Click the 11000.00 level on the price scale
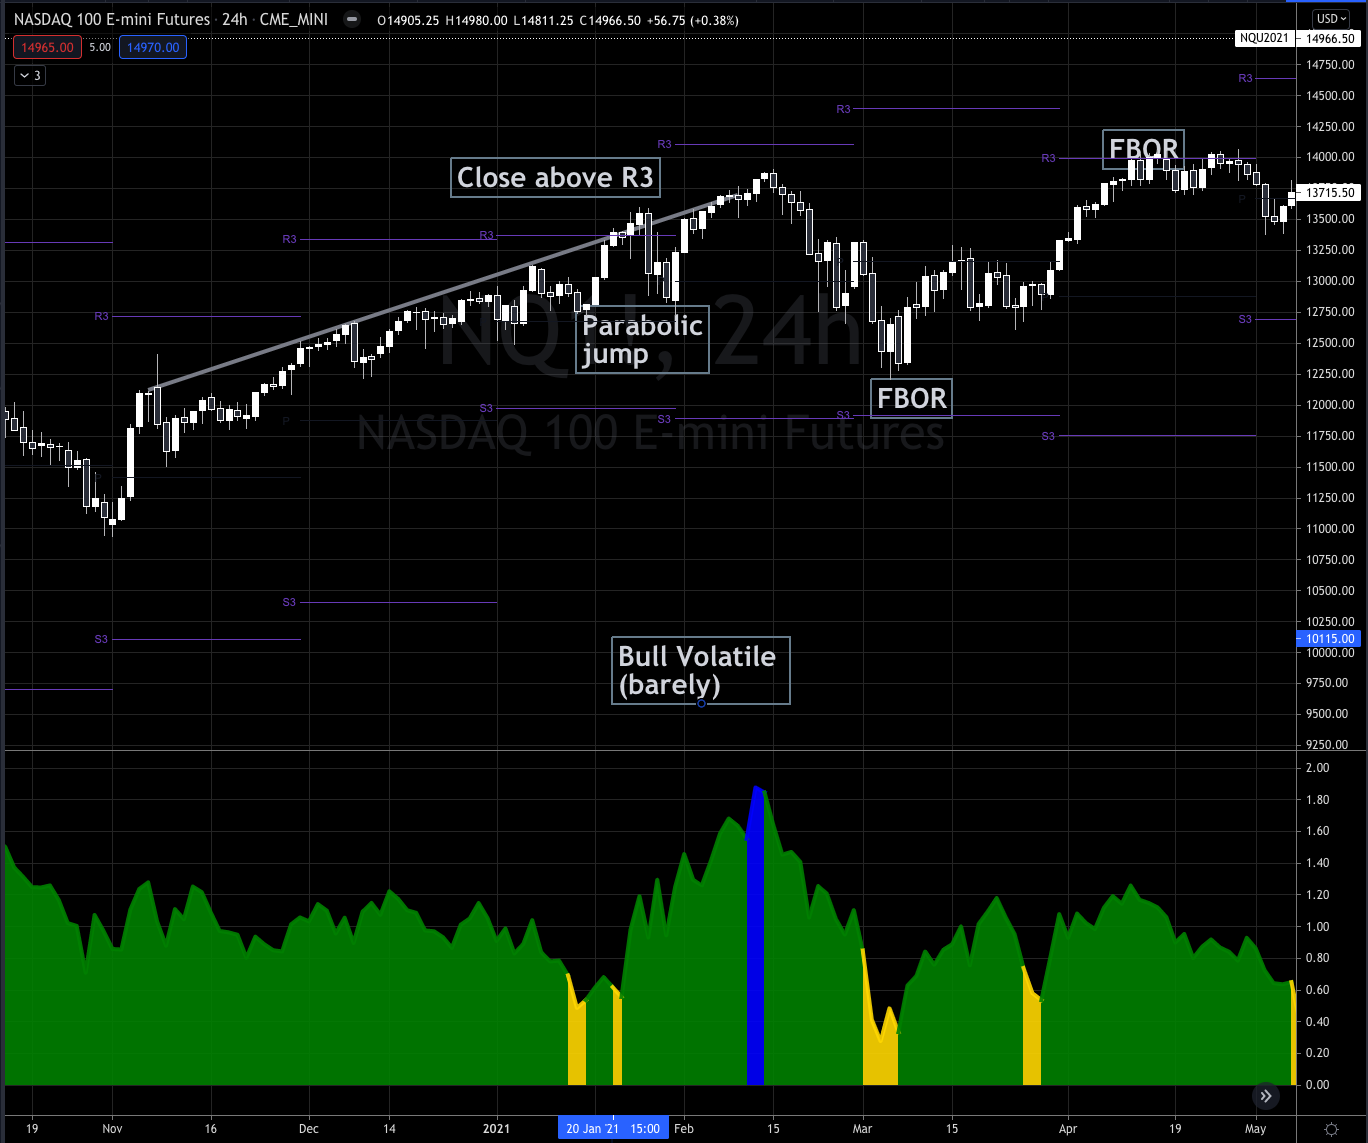Viewport: 1368px width, 1143px height. (1329, 529)
